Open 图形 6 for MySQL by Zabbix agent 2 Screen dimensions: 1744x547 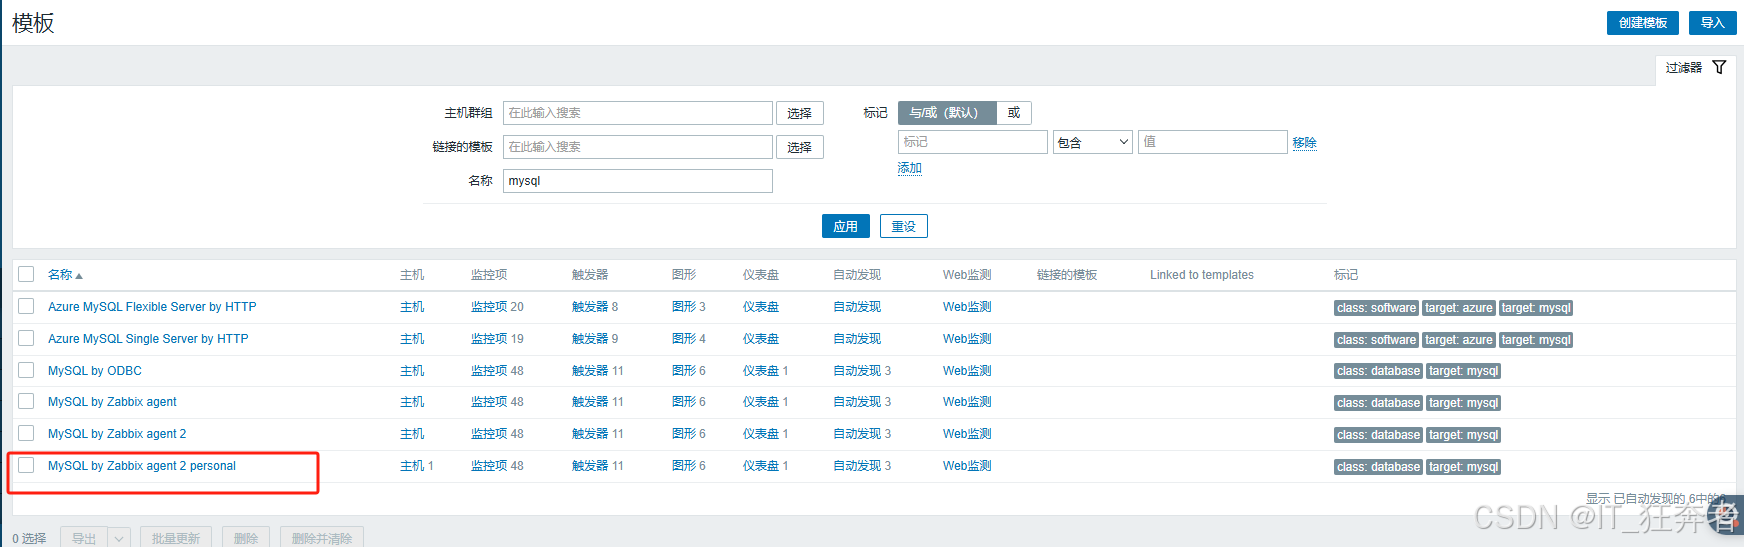[684, 434]
